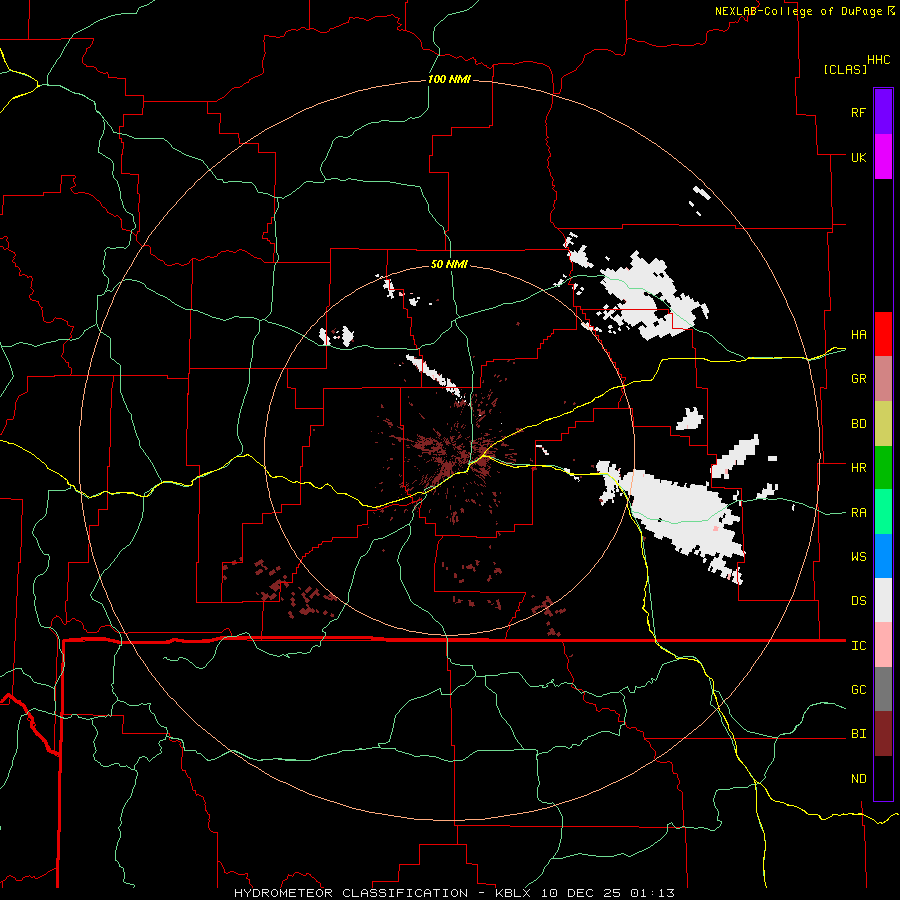Click the BI legend label

(x=858, y=734)
